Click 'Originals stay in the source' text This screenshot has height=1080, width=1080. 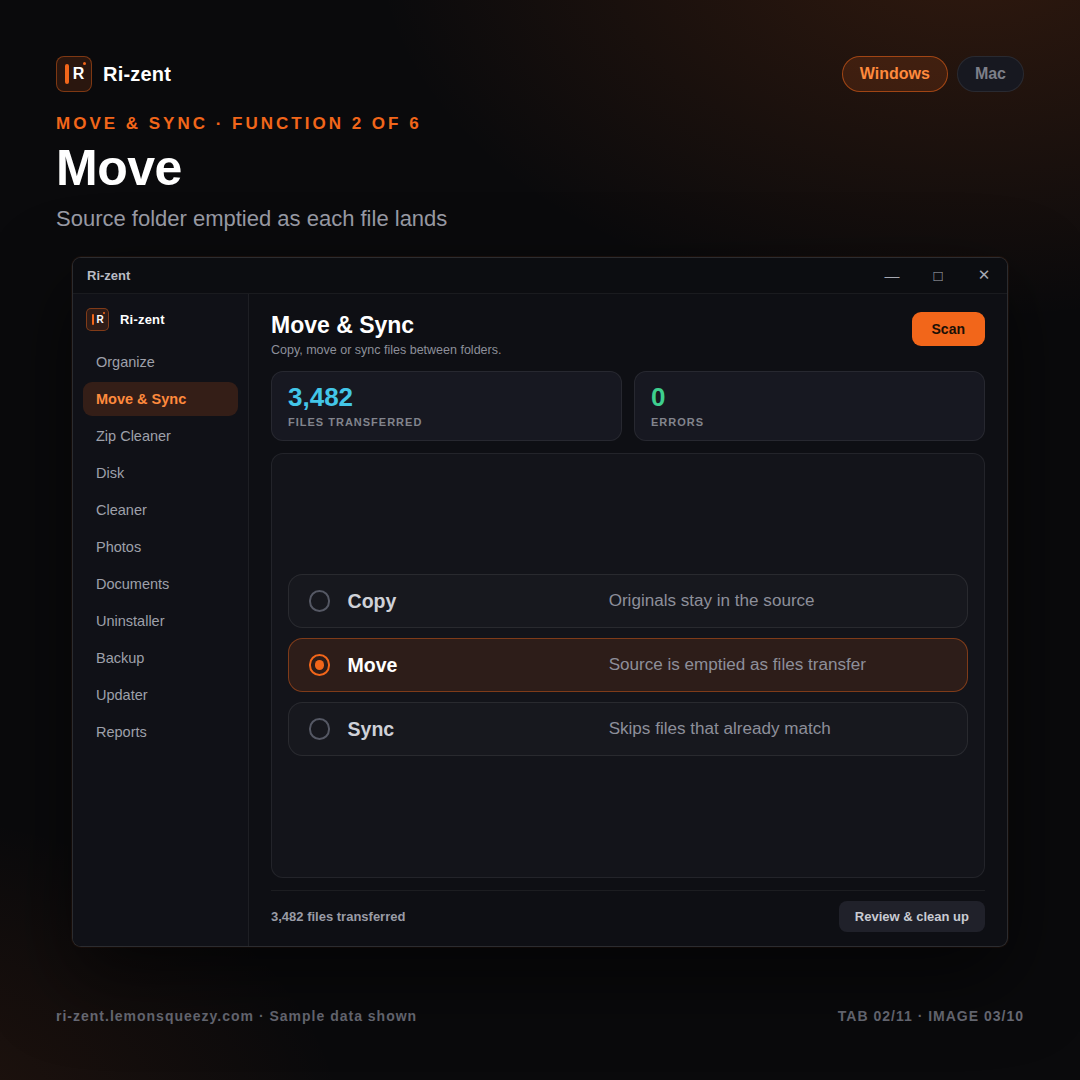click(712, 601)
